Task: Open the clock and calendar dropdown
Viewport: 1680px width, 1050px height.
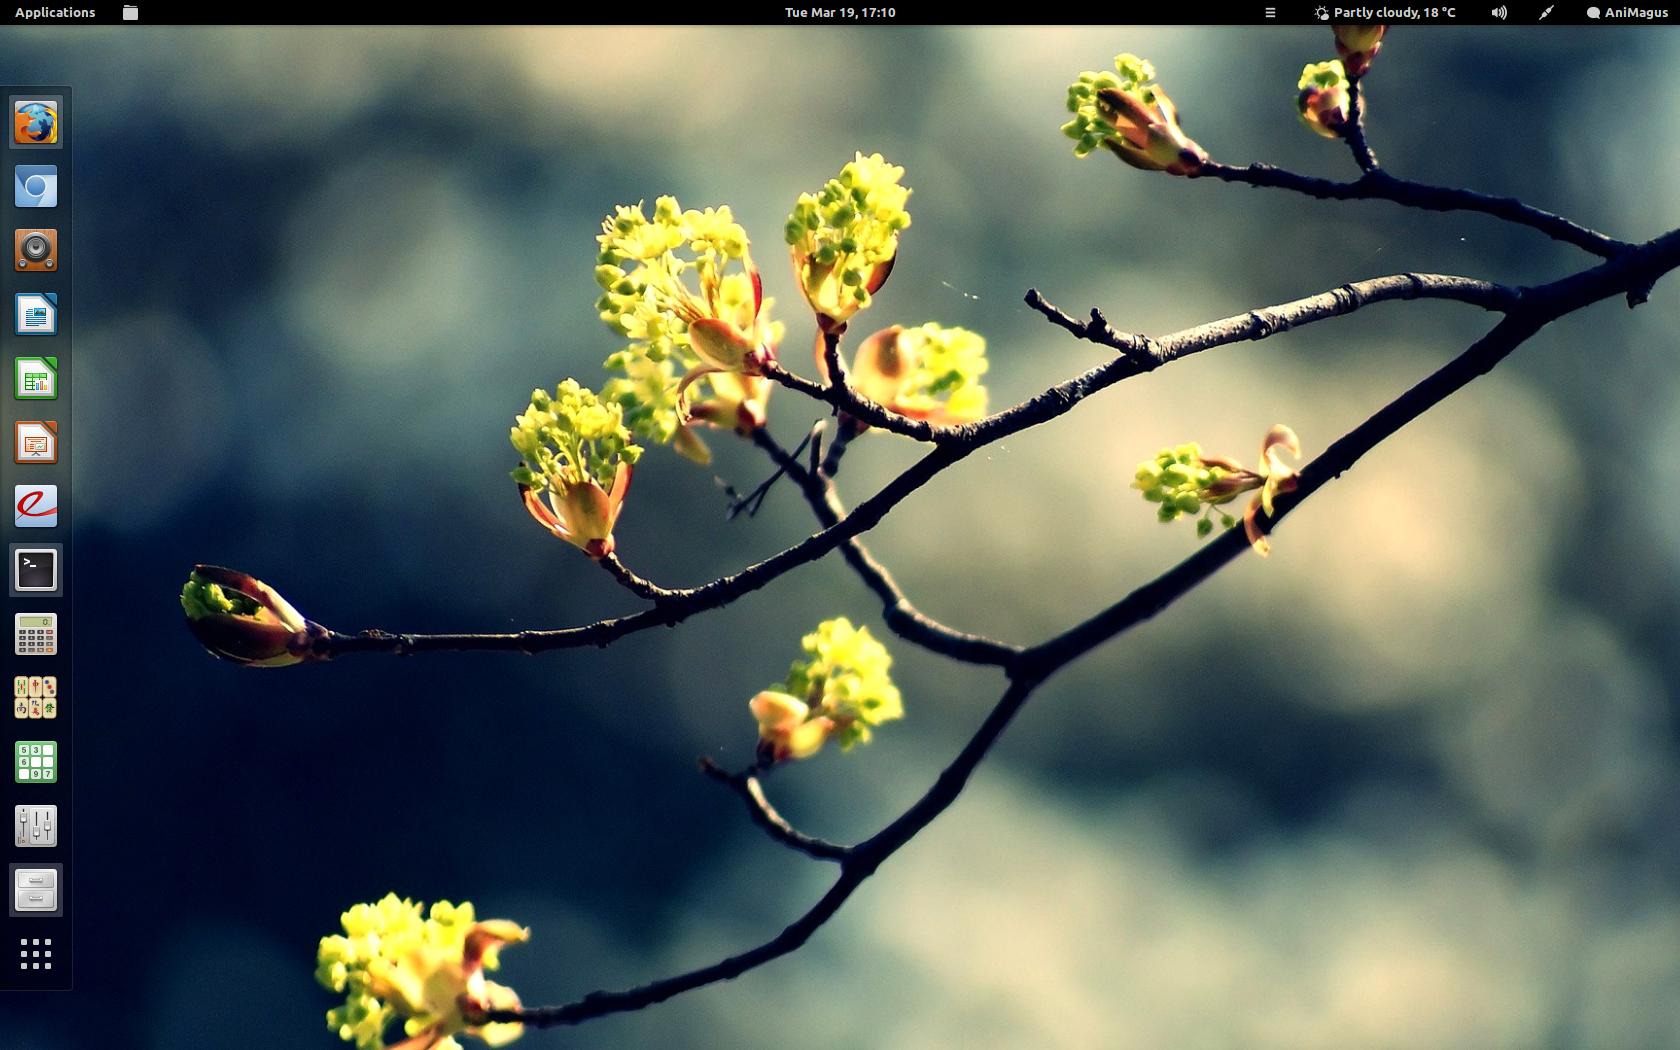Action: click(840, 12)
